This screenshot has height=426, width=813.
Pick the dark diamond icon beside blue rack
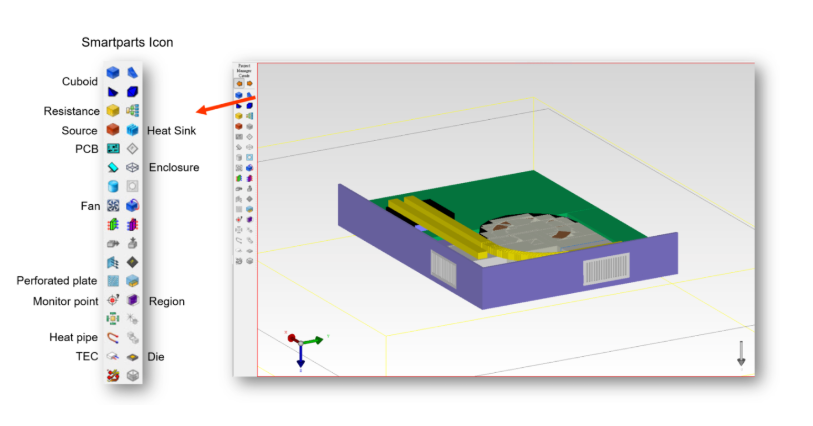132,262
